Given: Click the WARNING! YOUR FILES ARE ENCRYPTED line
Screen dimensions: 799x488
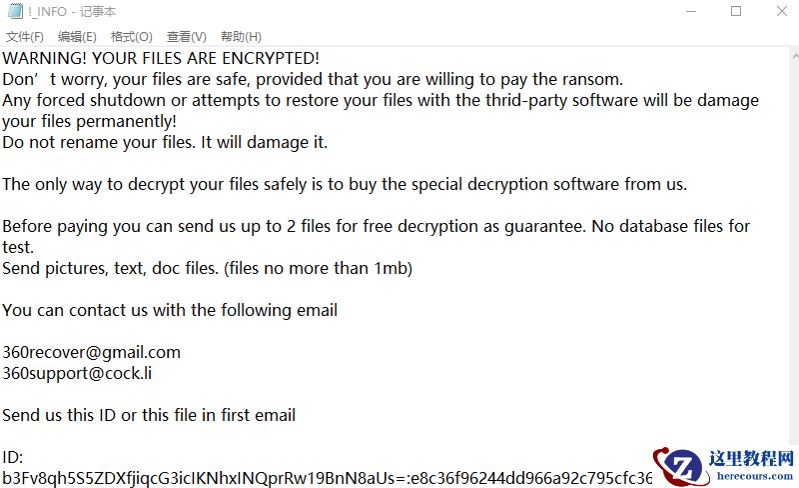Looking at the screenshot, I should pyautogui.click(x=161, y=58).
